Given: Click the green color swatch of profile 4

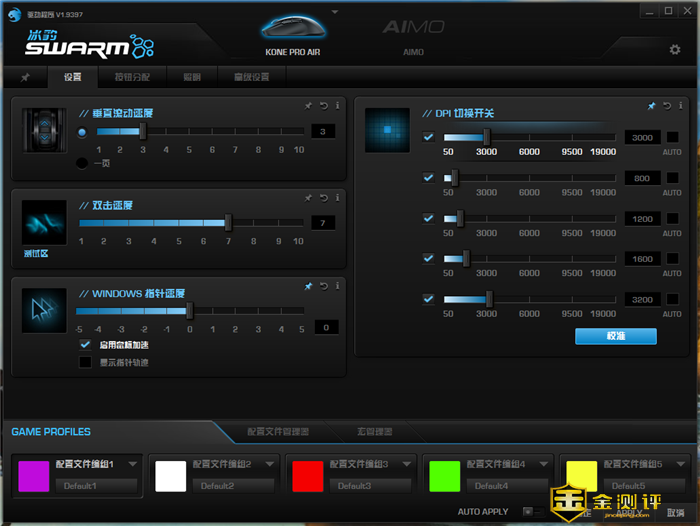Looking at the screenshot, I should pyautogui.click(x=445, y=475).
